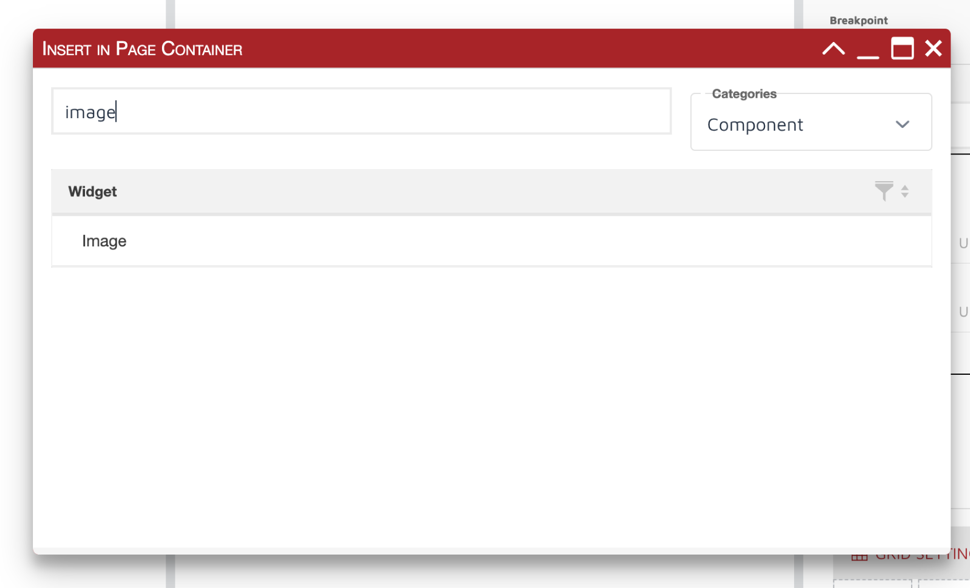Image resolution: width=970 pixels, height=588 pixels.
Task: Click the search input containing the word image
Action: point(360,111)
